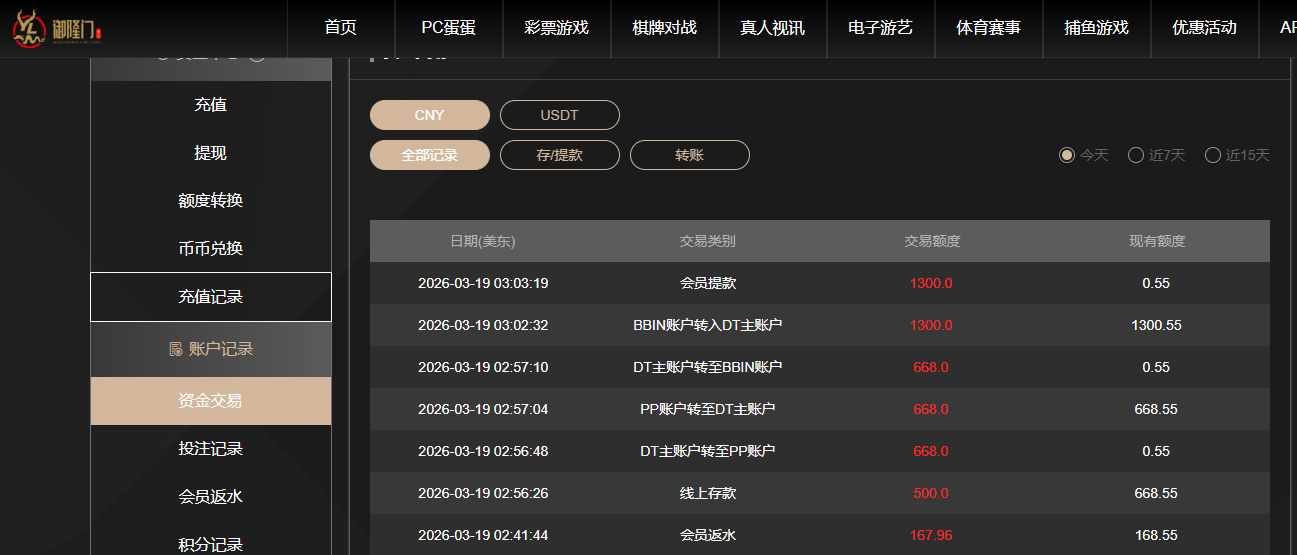The width and height of the screenshot is (1297, 555).
Task: Click the date 2026-03-19 02:41:44
Action: point(483,535)
